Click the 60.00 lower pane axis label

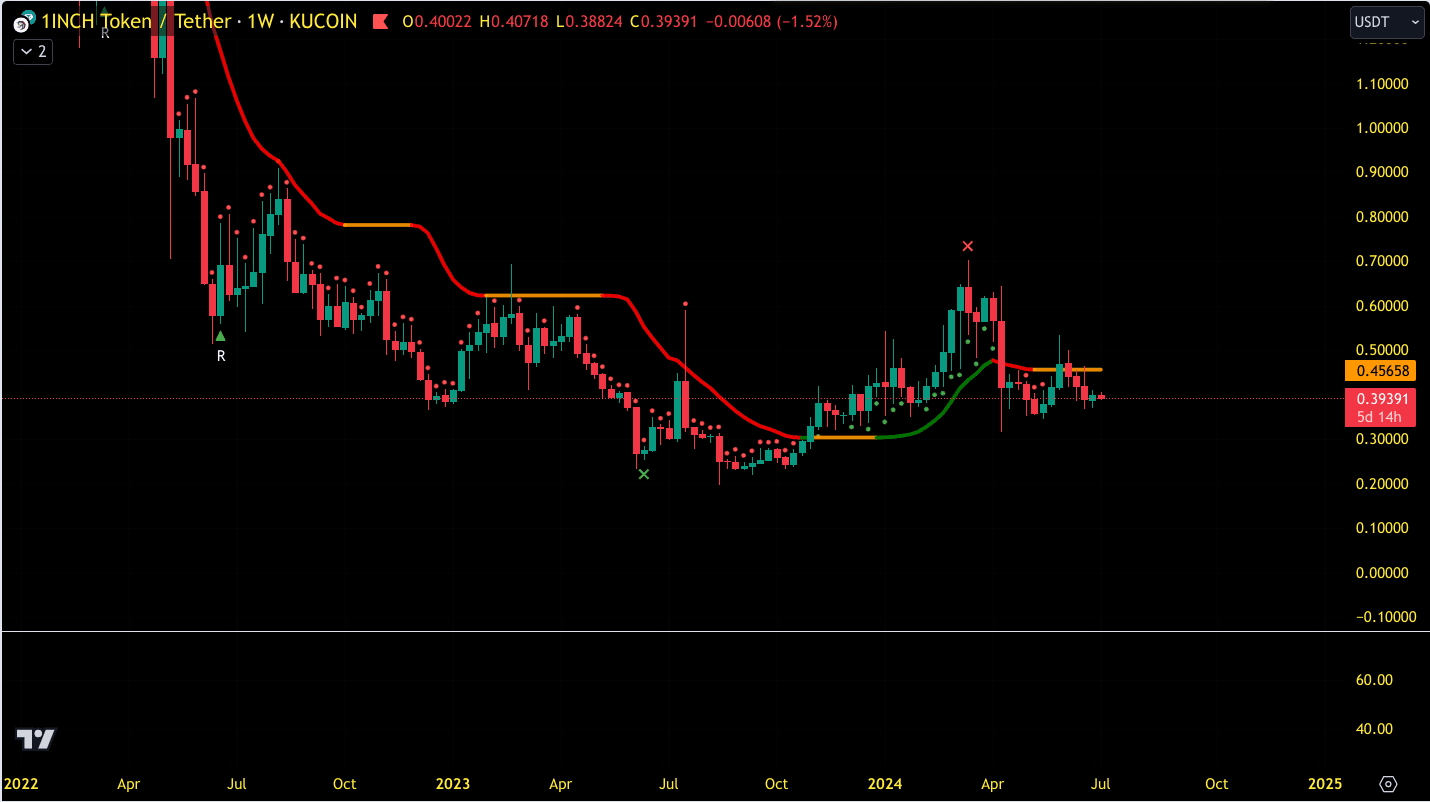[1374, 680]
